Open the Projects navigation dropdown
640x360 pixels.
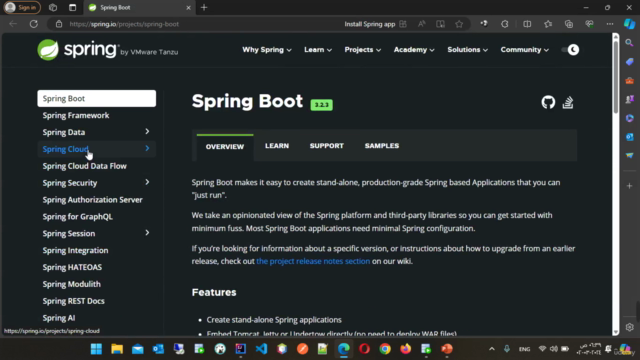tap(362, 50)
